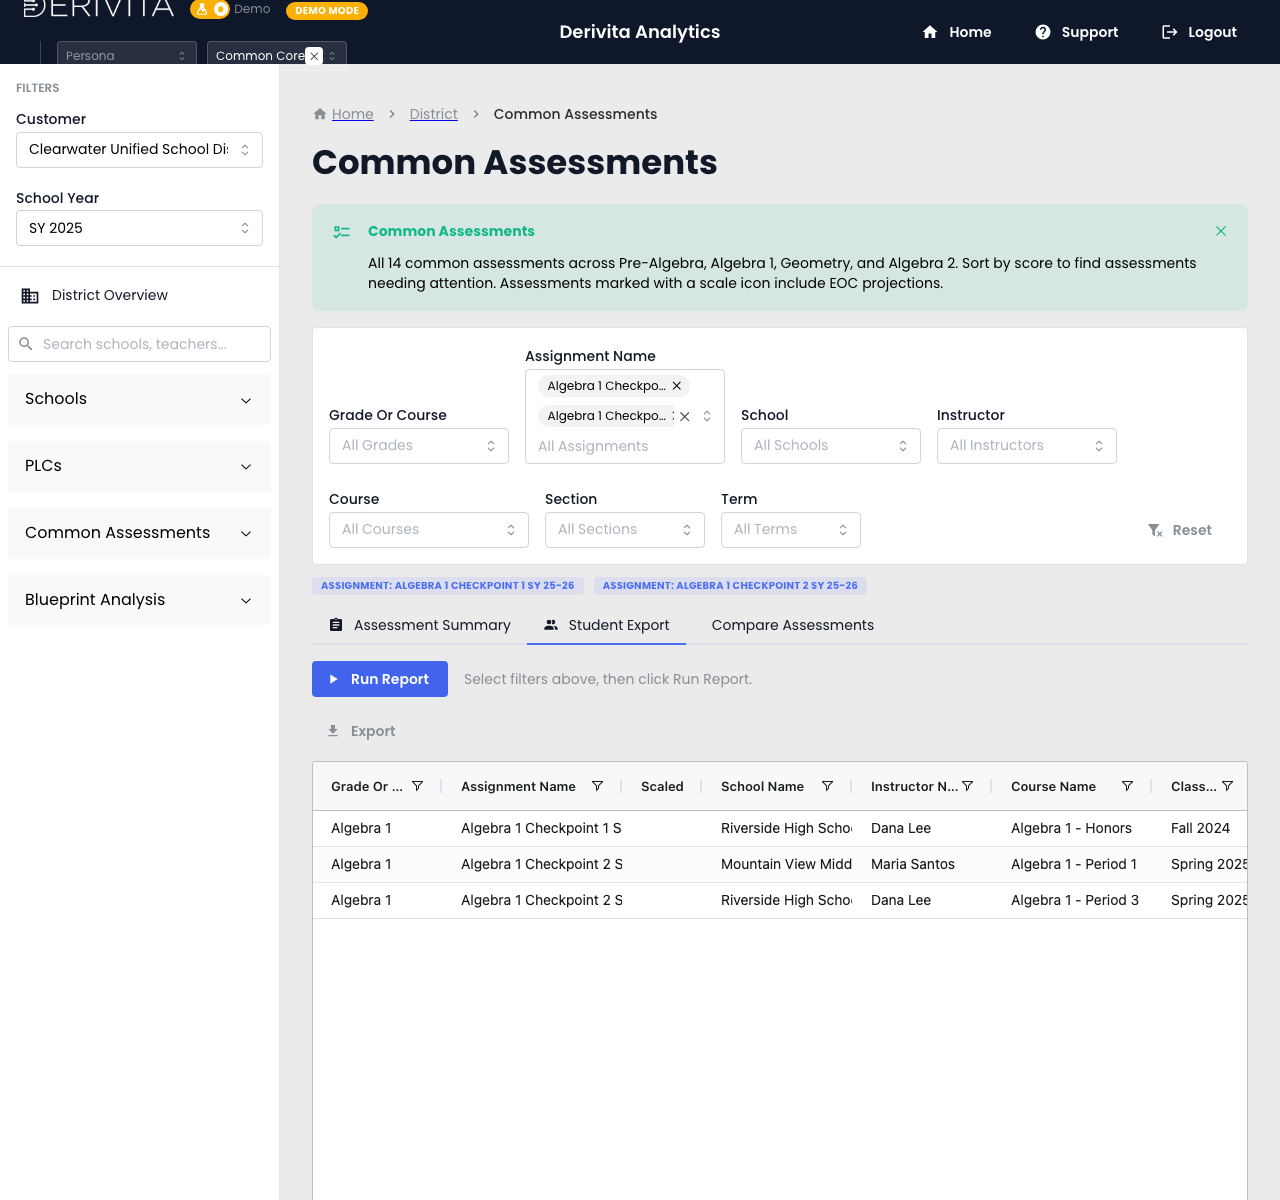Open Support in the top navigation
Viewport: 1280px width, 1200px height.
pyautogui.click(x=1077, y=32)
